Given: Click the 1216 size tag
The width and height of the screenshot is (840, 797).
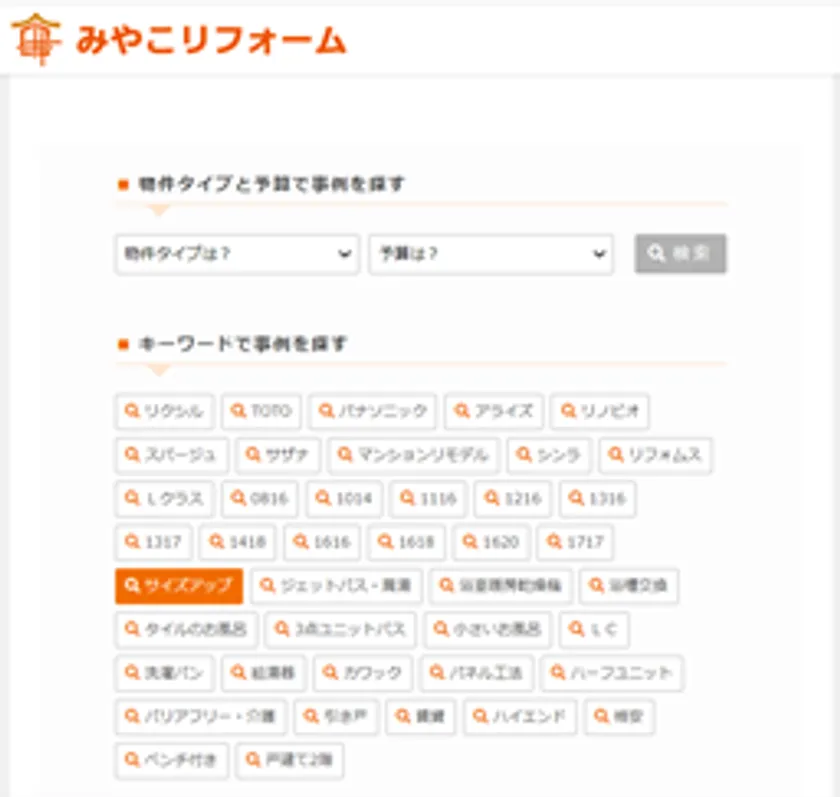Looking at the screenshot, I should click(x=513, y=499).
